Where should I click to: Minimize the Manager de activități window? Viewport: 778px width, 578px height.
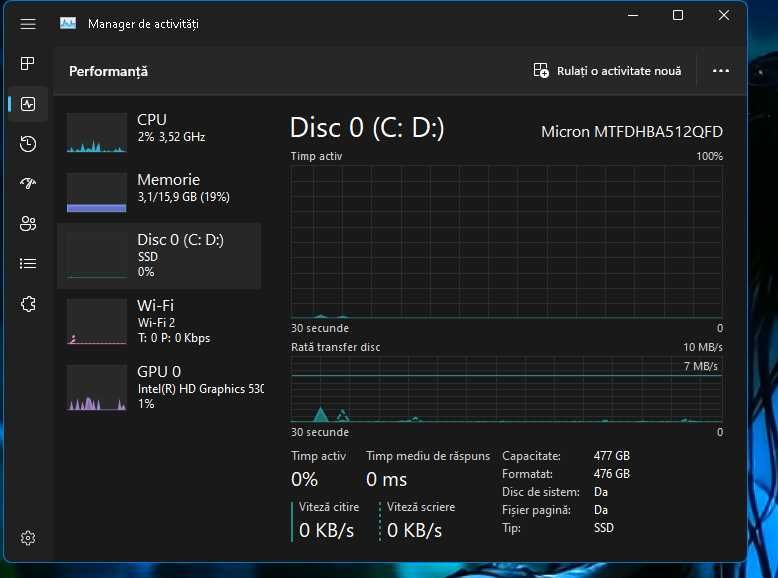633,15
